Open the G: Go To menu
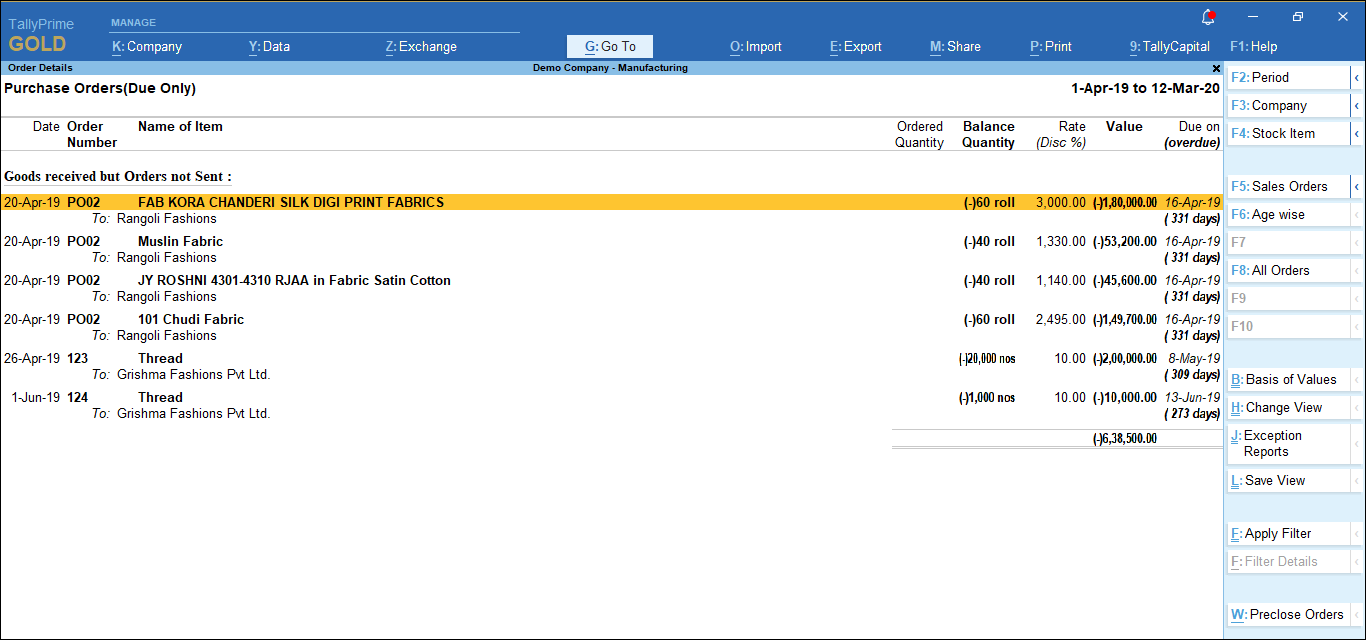 tap(609, 46)
